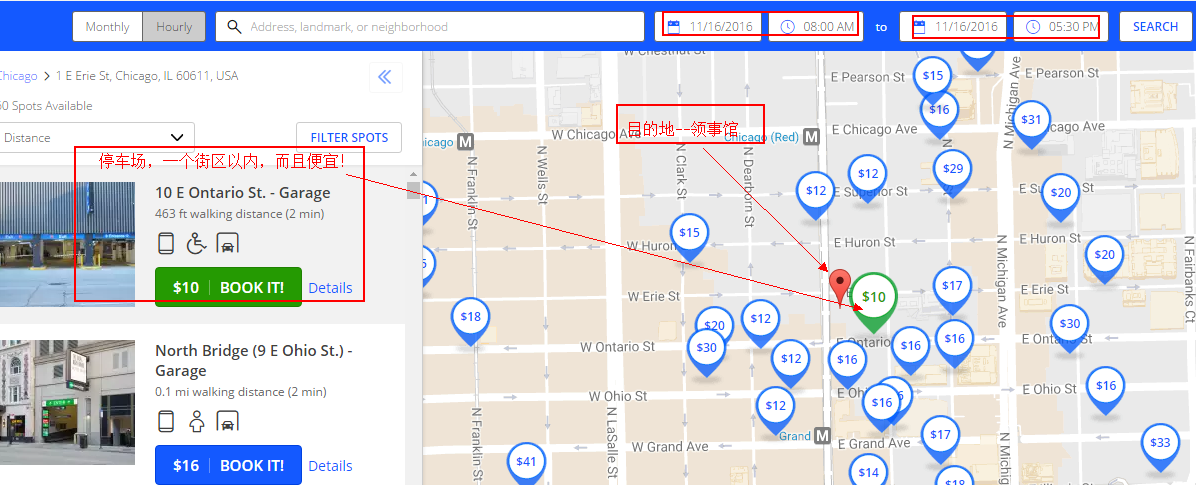Select the Hourly parking option

[174, 27]
